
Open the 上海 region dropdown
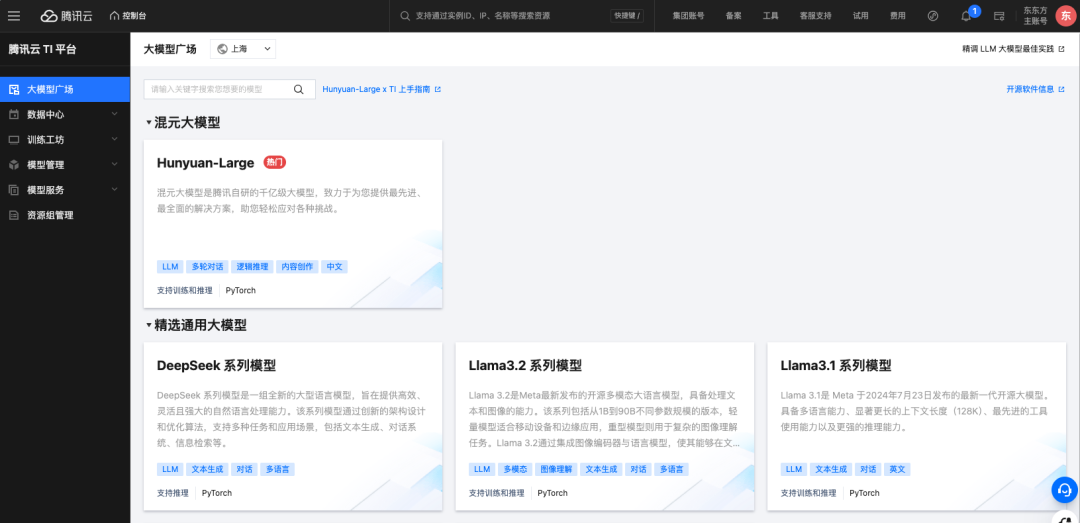tap(243, 49)
